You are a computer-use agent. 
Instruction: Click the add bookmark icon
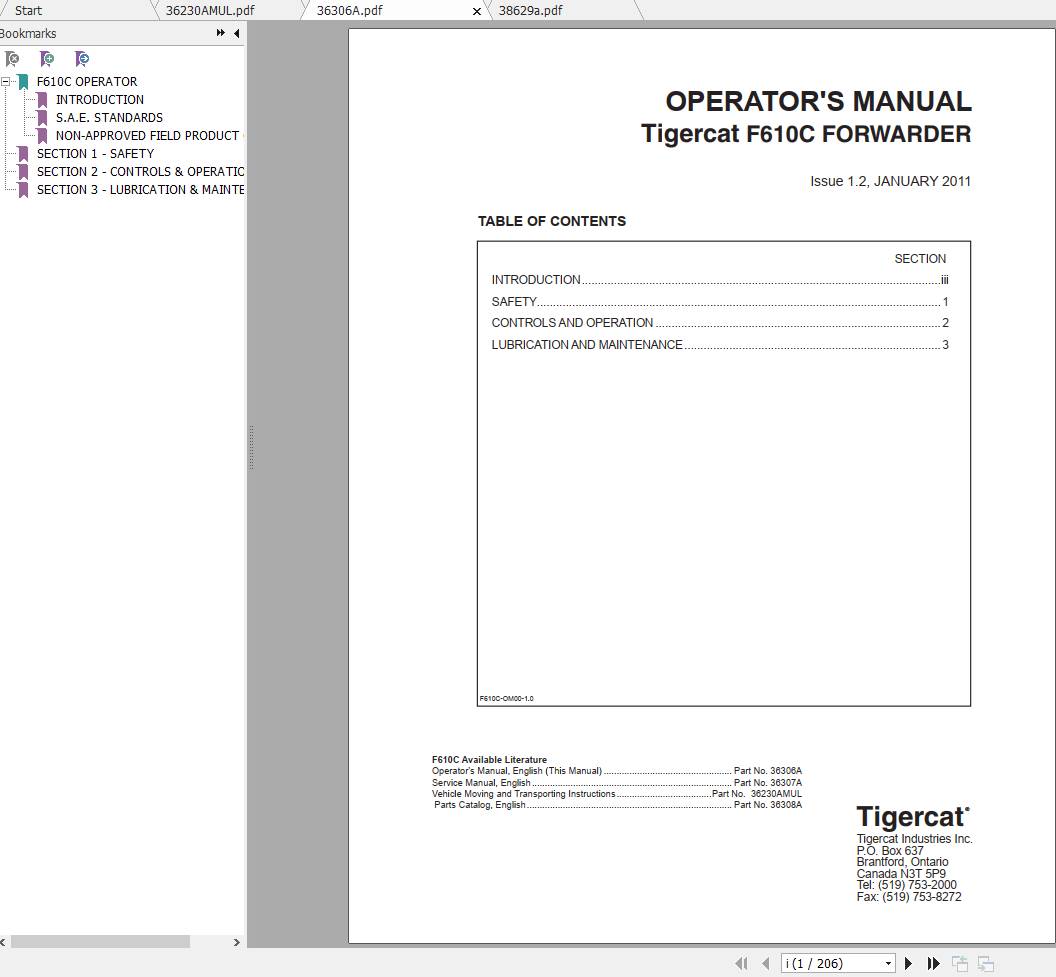coord(47,59)
